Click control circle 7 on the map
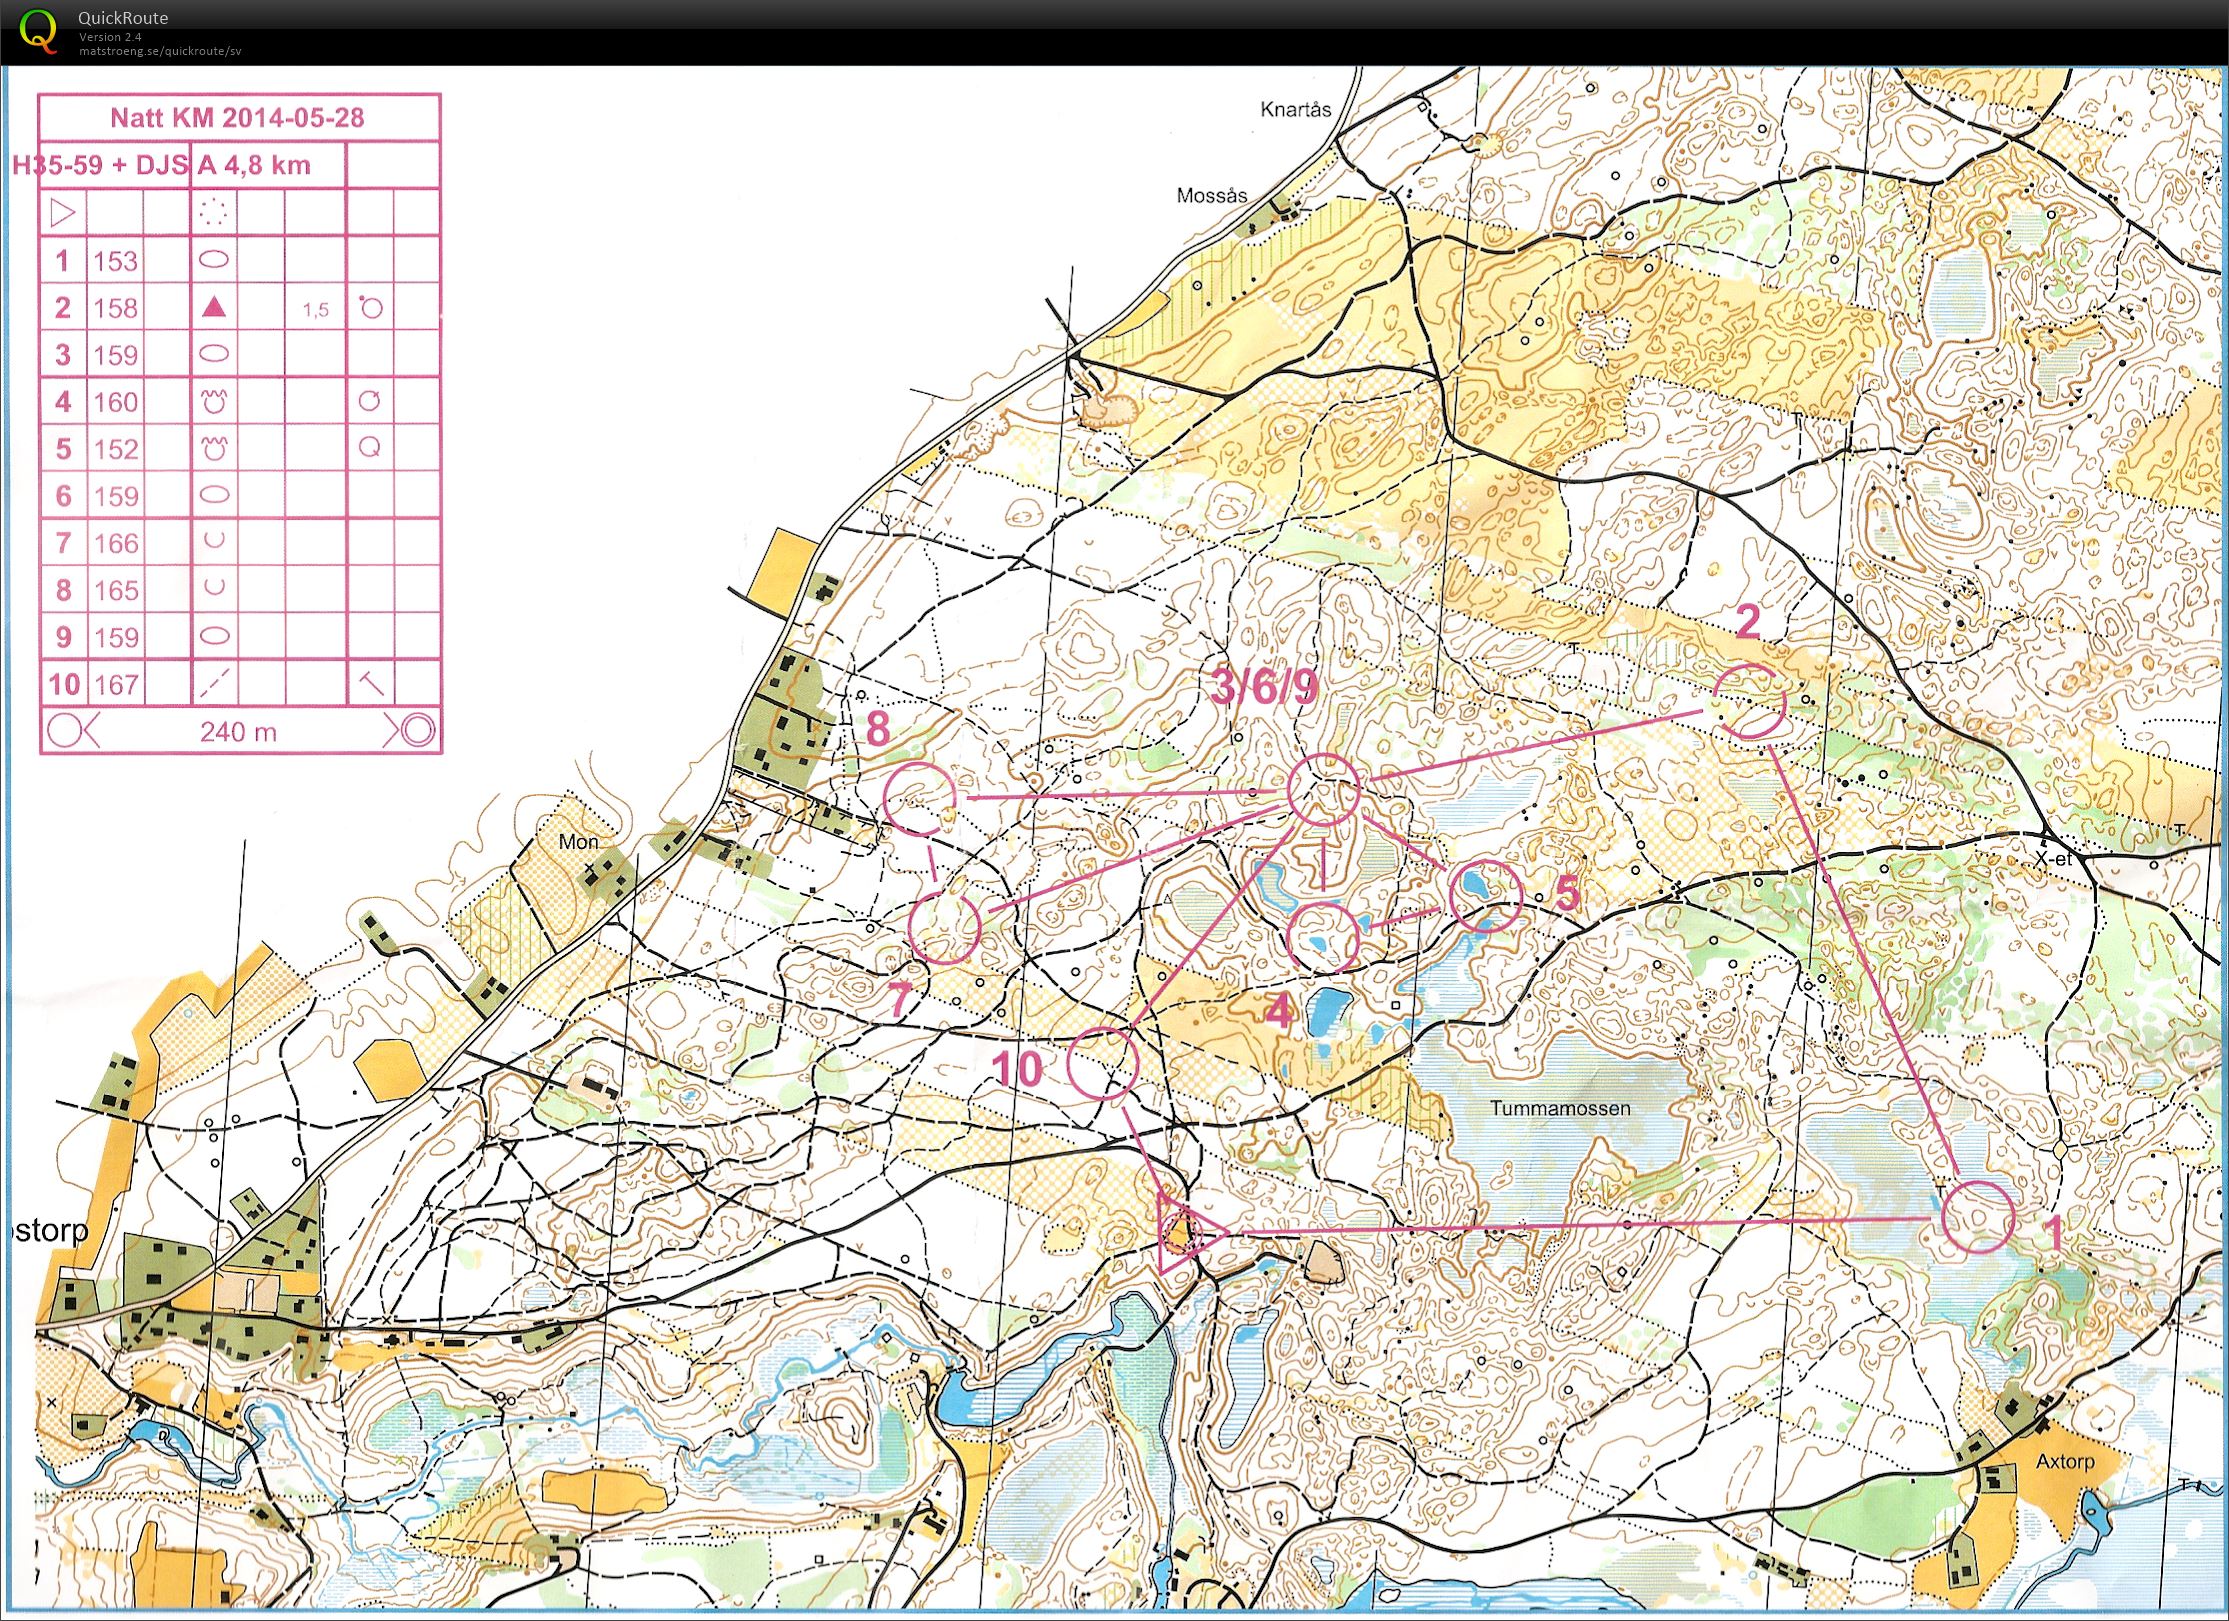2229x1621 pixels. pos(945,927)
